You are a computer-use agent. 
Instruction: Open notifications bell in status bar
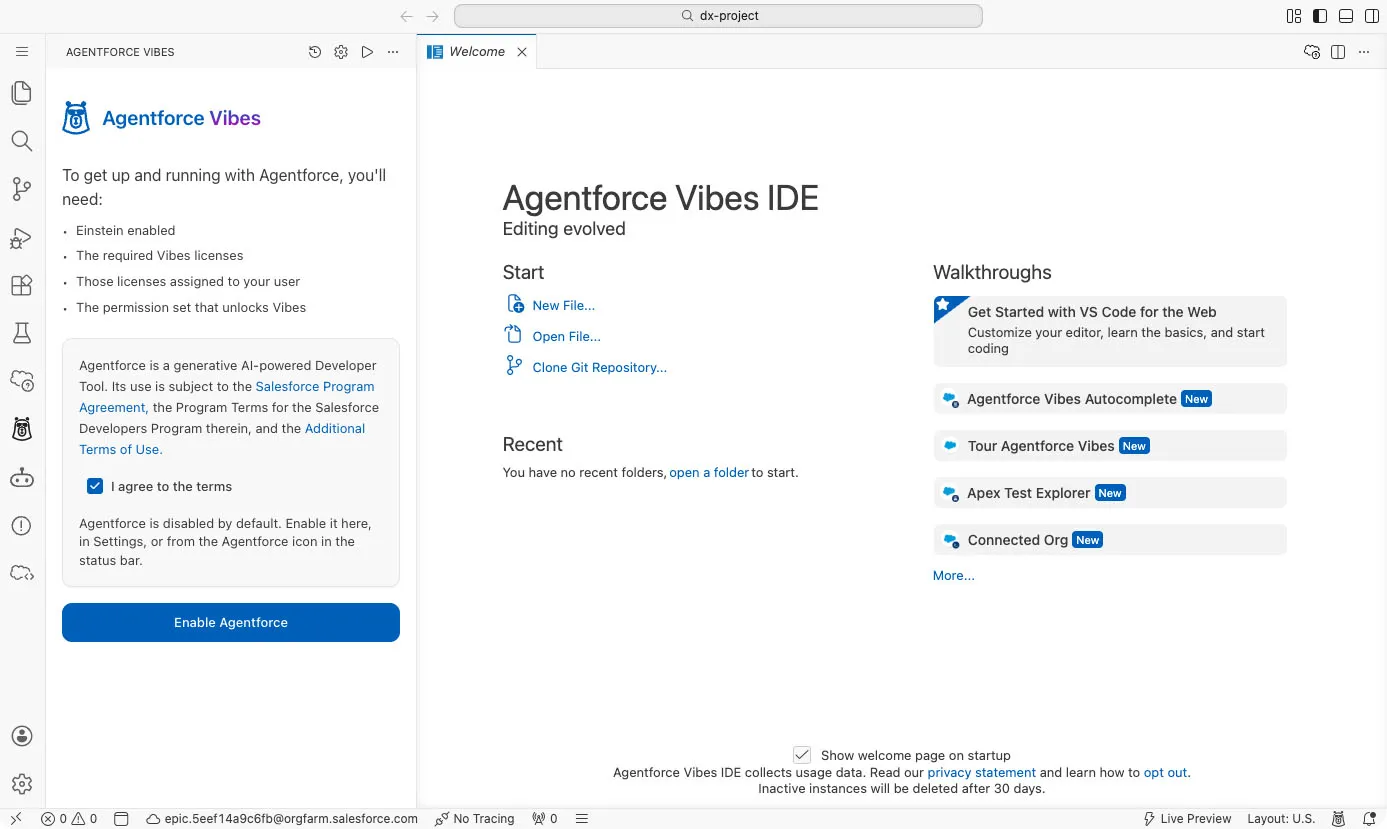coord(1369,818)
